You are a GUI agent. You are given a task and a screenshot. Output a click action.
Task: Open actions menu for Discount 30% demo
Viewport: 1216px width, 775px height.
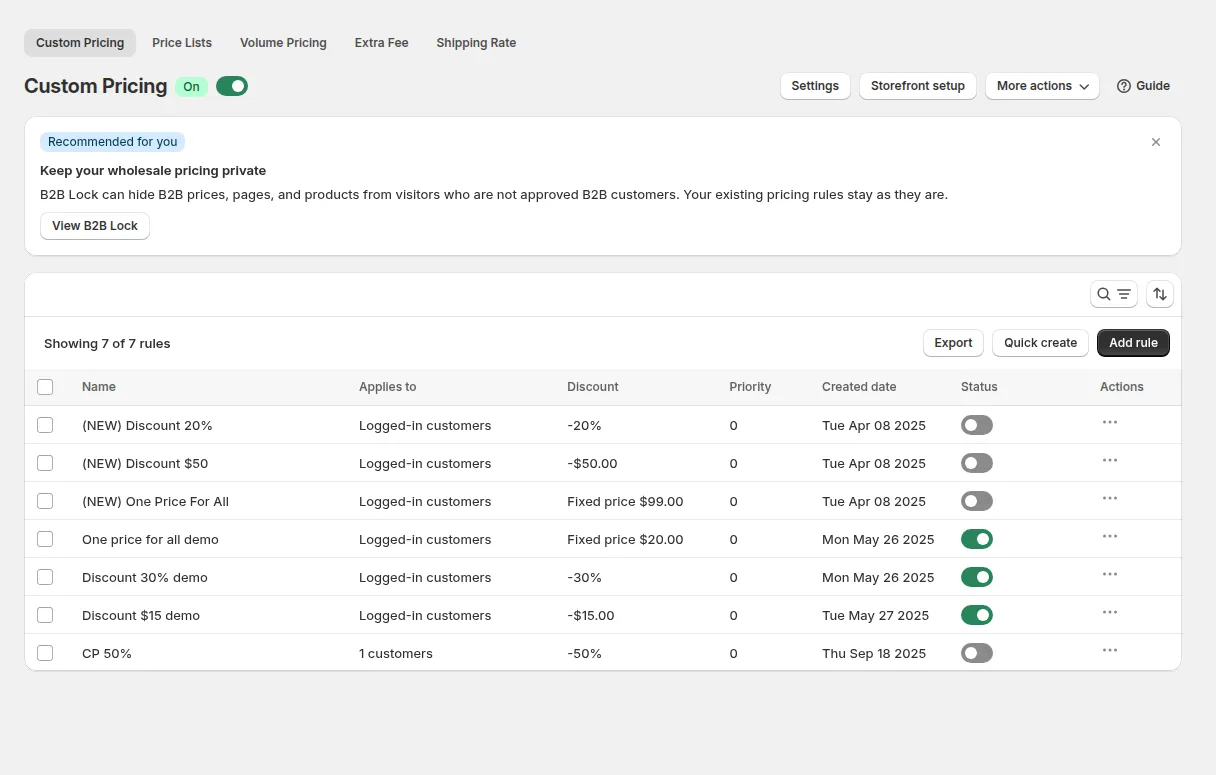tap(1110, 575)
